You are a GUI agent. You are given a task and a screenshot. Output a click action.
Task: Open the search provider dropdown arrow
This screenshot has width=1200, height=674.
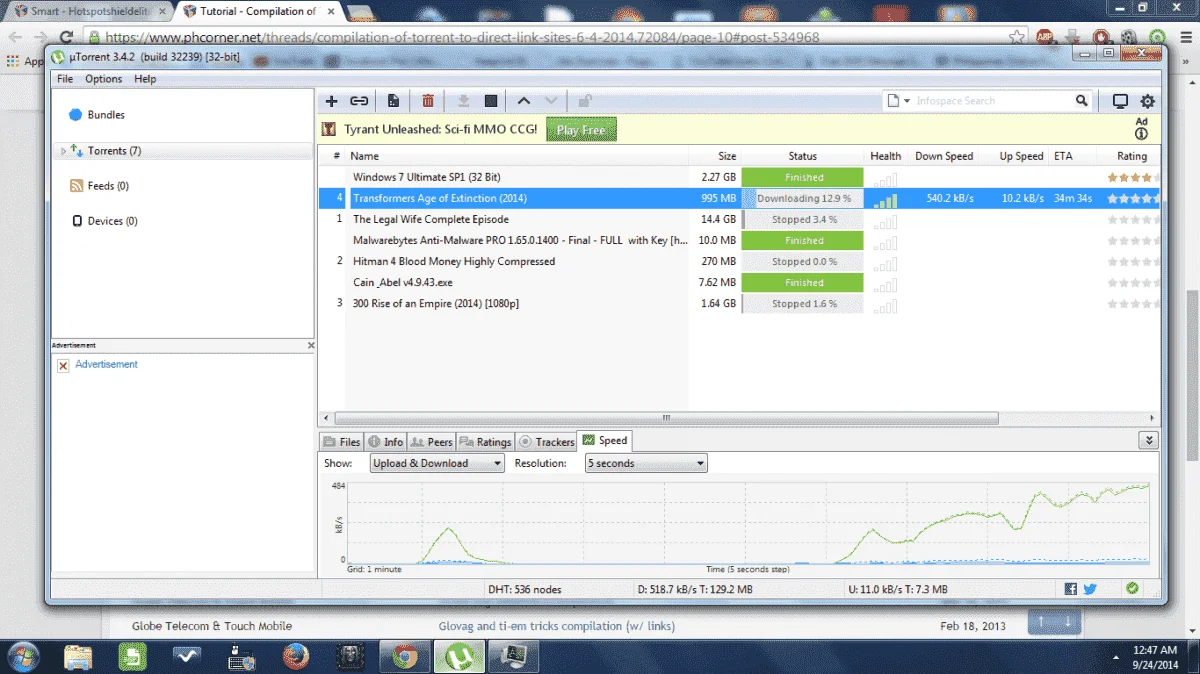pos(907,101)
